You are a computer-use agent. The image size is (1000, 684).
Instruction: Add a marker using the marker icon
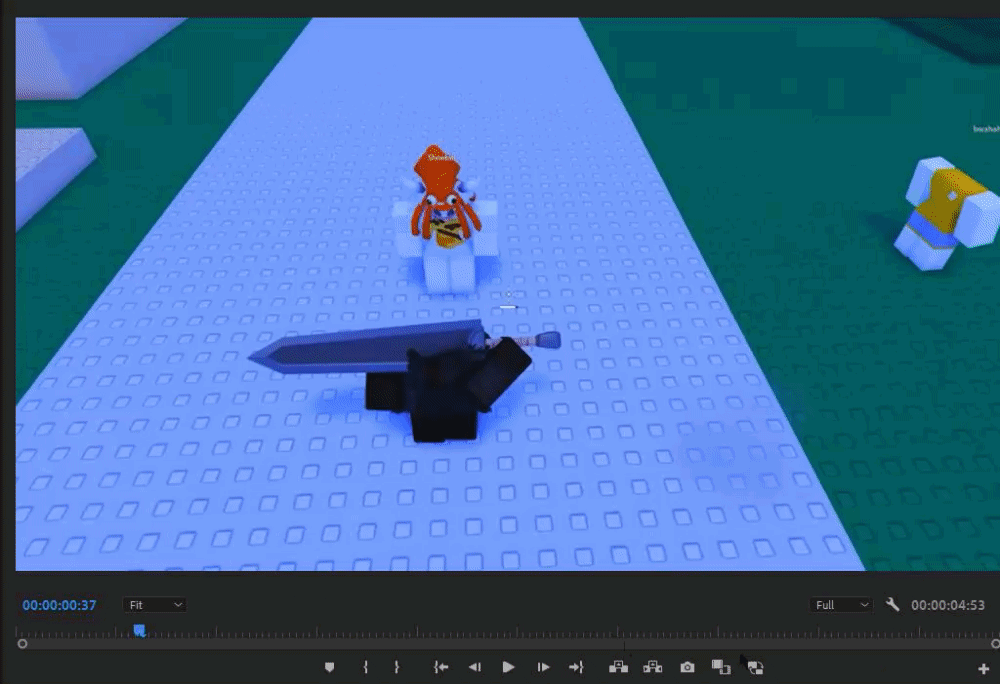click(x=330, y=666)
